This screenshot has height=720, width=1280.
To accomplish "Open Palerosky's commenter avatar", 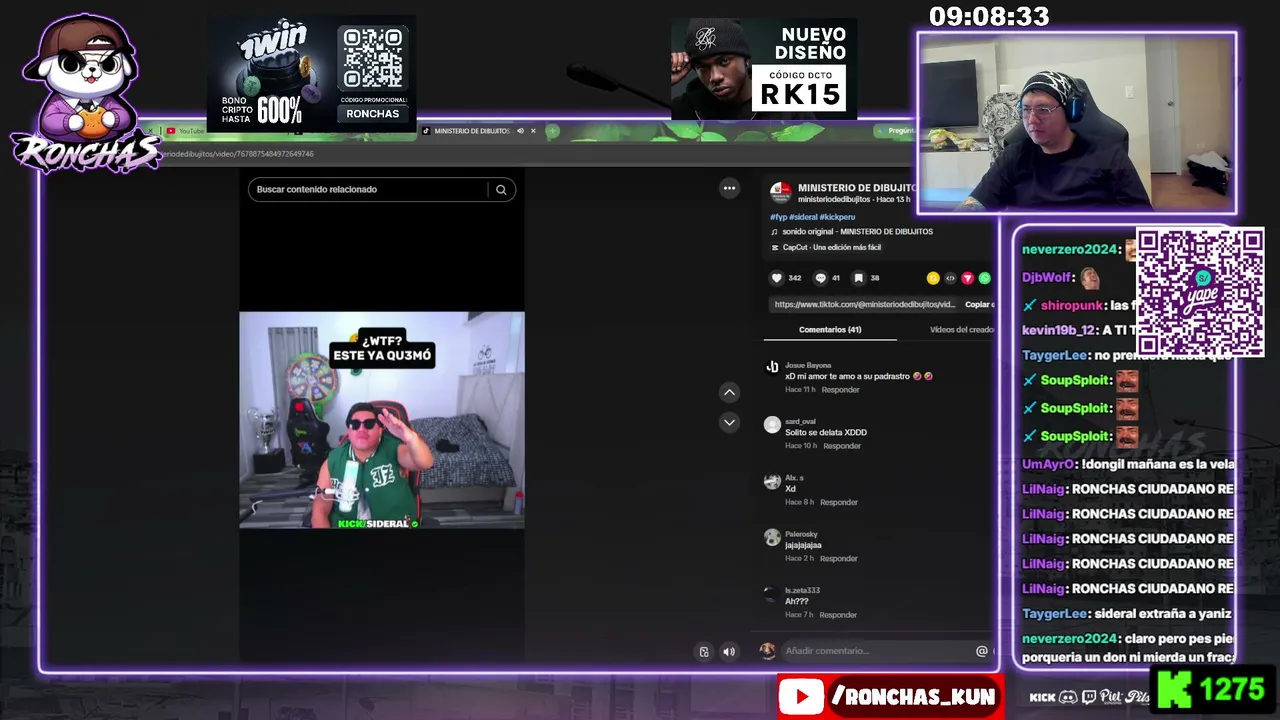I will click(x=772, y=538).
